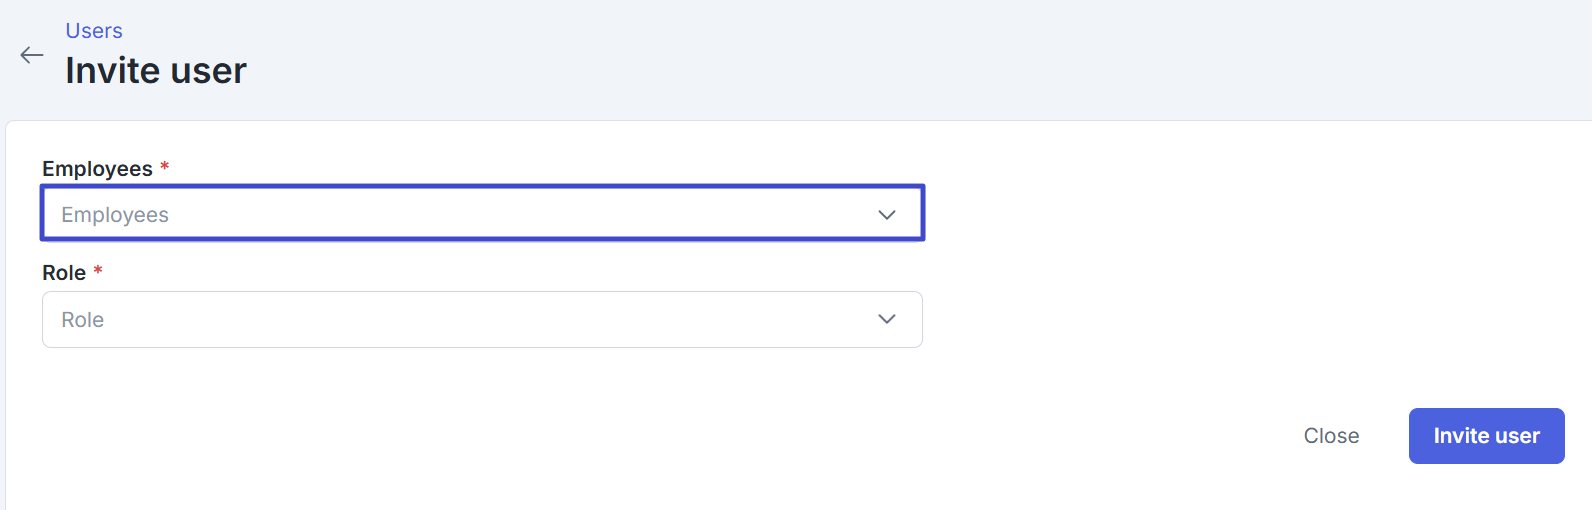1592x510 pixels.
Task: Click middle of the Employees selector box
Action: tap(482, 213)
